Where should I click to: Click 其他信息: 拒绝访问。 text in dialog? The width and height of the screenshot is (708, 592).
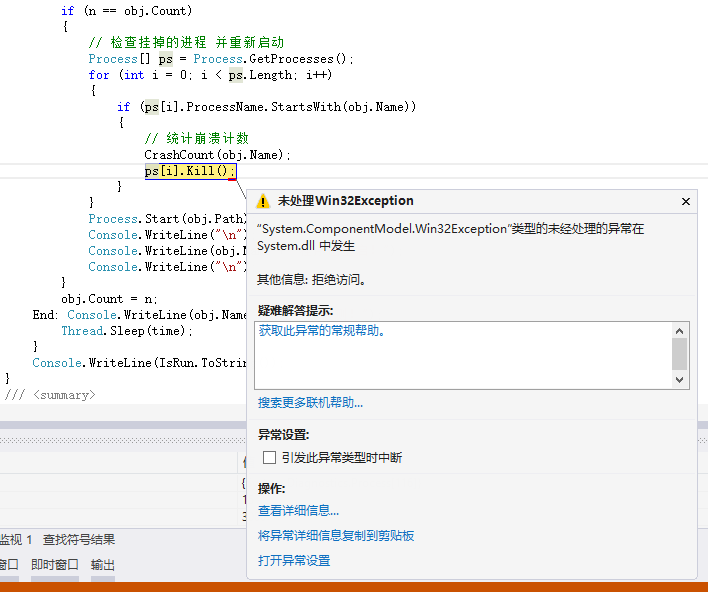click(x=312, y=280)
